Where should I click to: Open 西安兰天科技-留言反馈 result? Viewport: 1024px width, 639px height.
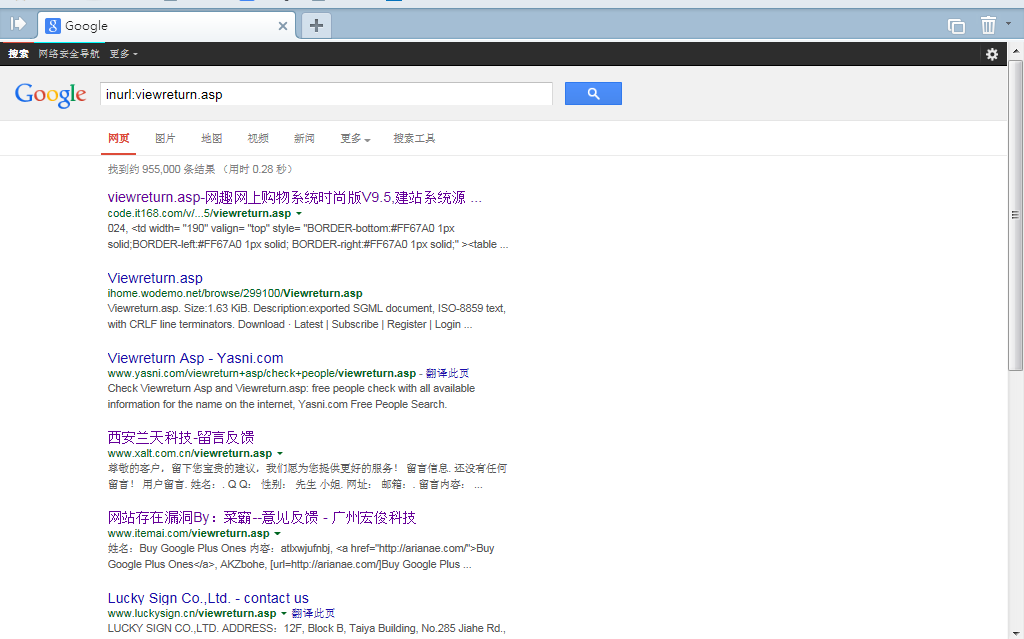(x=181, y=438)
